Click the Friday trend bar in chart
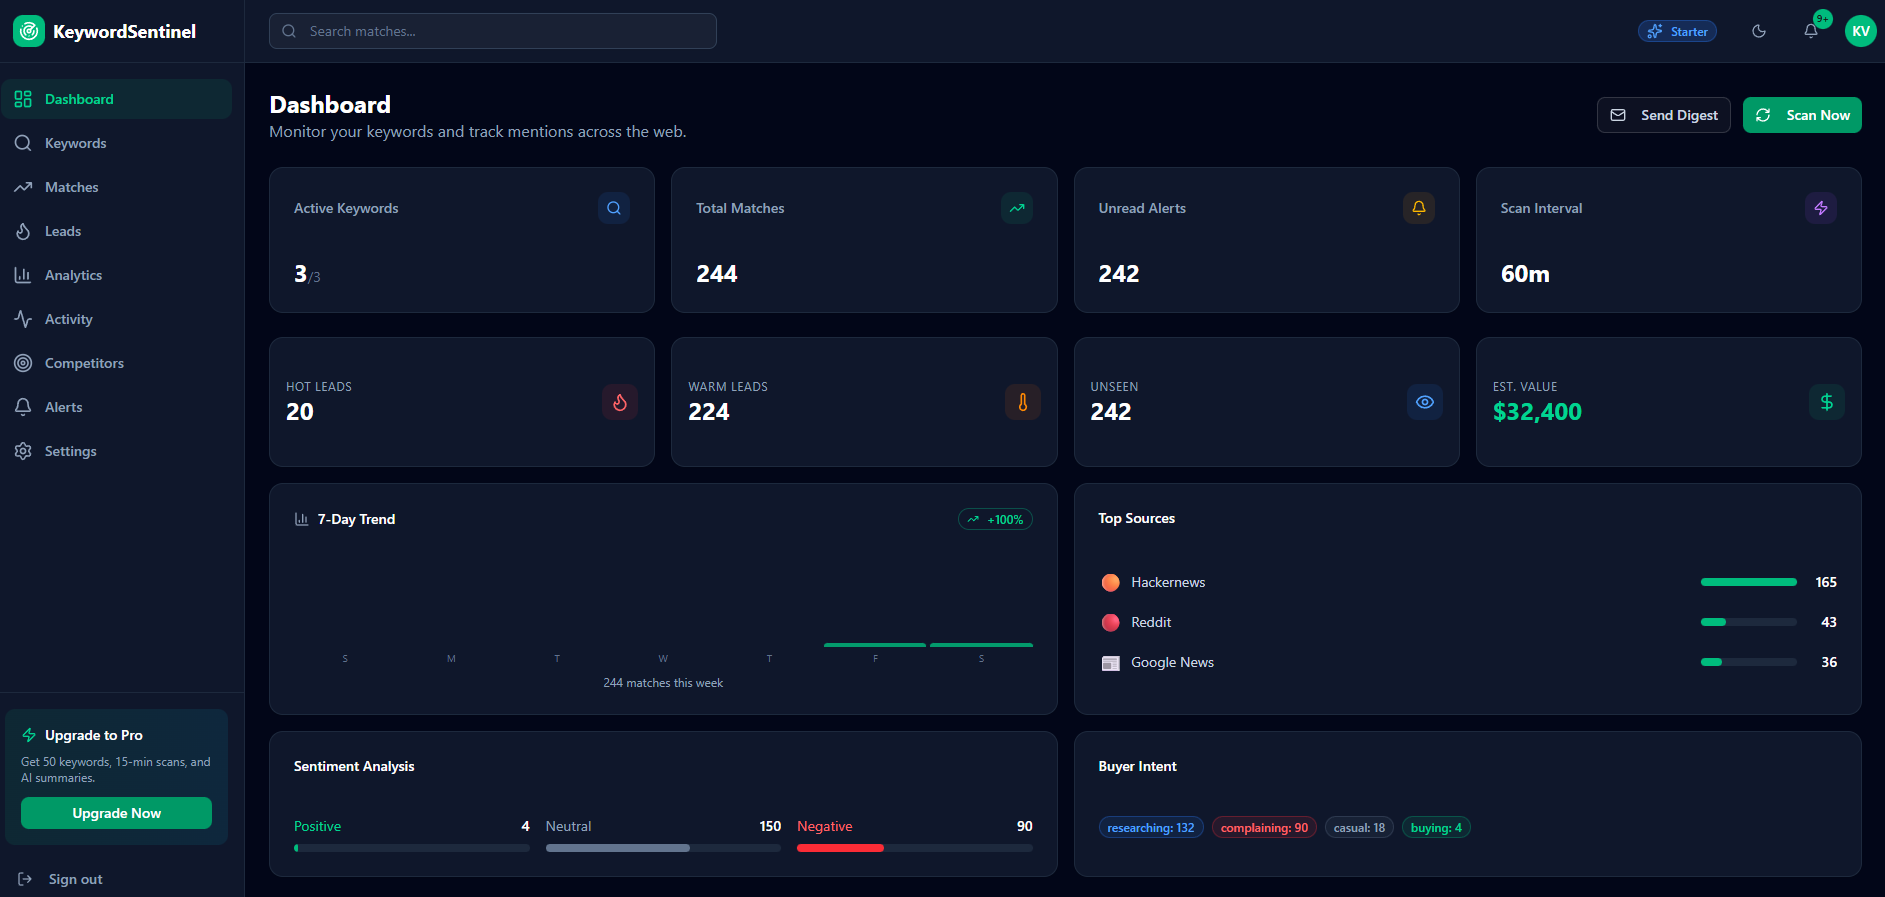Viewport: 1885px width, 897px height. click(875, 645)
